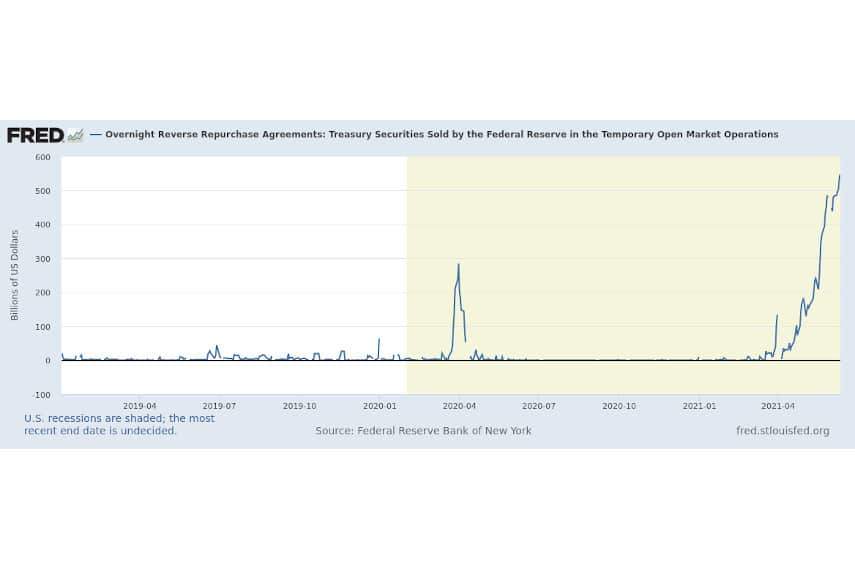The height and width of the screenshot is (570, 855).
Task: Open the fred.stlouisfed.org link
Action: 782,431
